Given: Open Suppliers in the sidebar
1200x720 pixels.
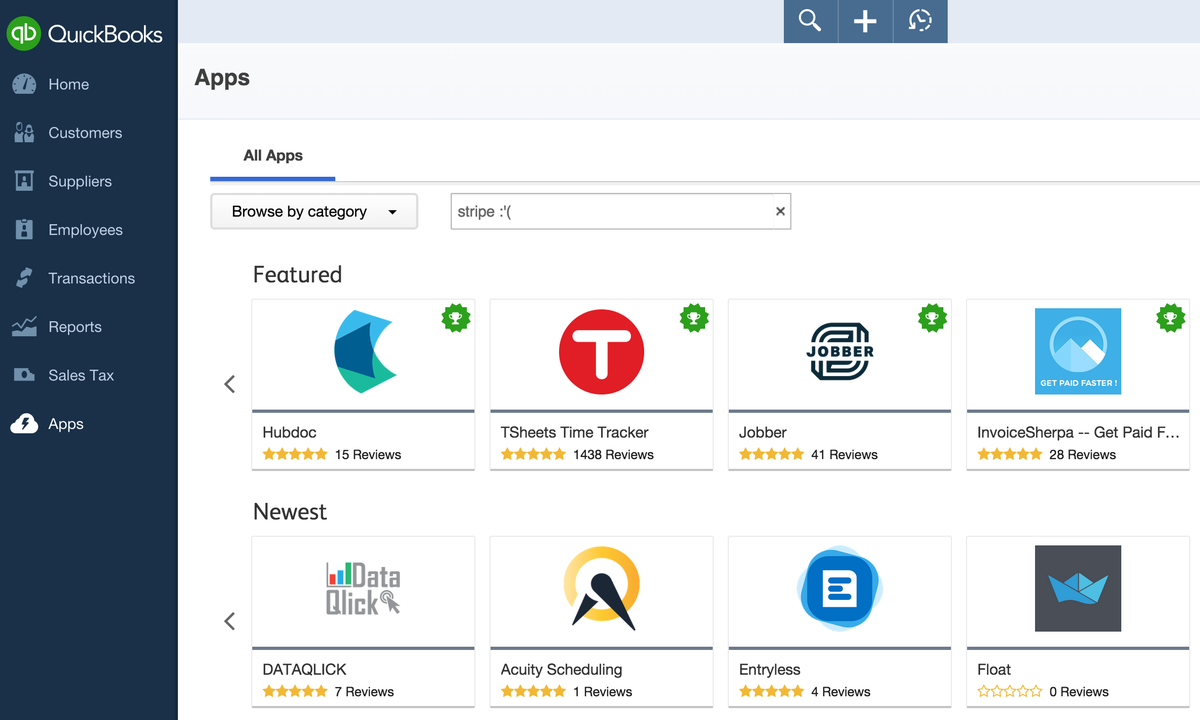Looking at the screenshot, I should click(x=80, y=182).
